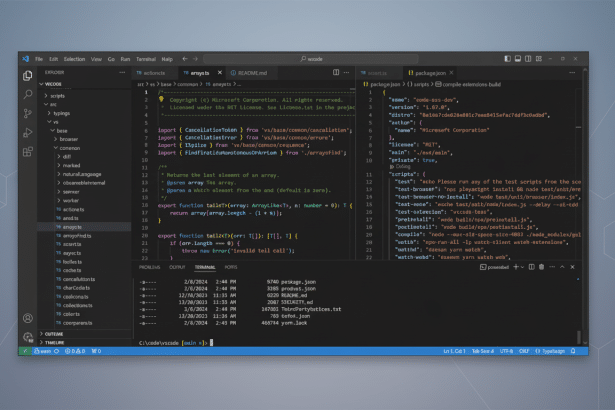Viewport: 615px width, 410px height.
Task: Expand the typings folder
Action: 49,113
